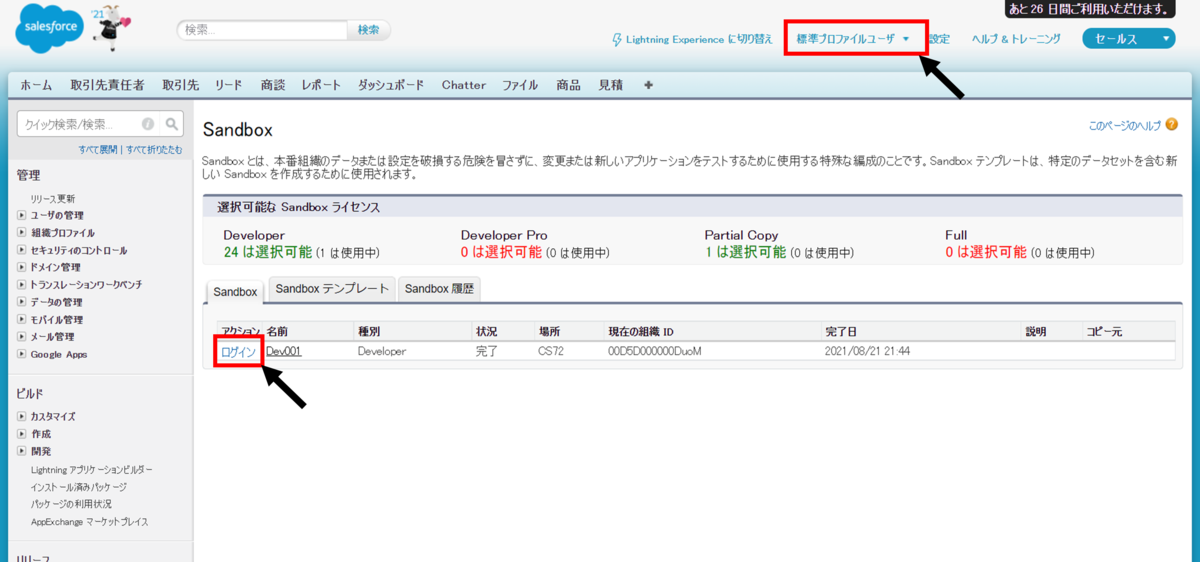
Task: Expand メール管理 tree node
Action: pyautogui.click(x=22, y=337)
